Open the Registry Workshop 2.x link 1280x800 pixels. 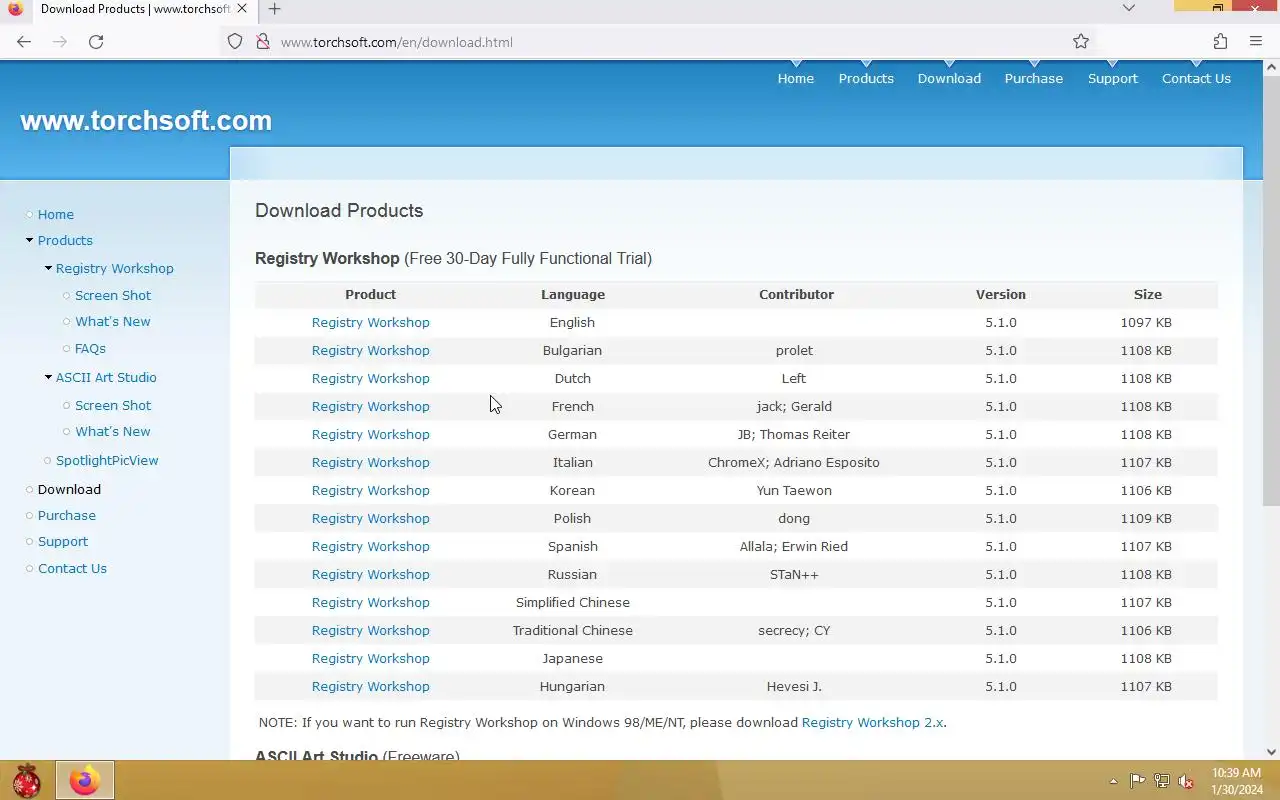pyautogui.click(x=872, y=722)
